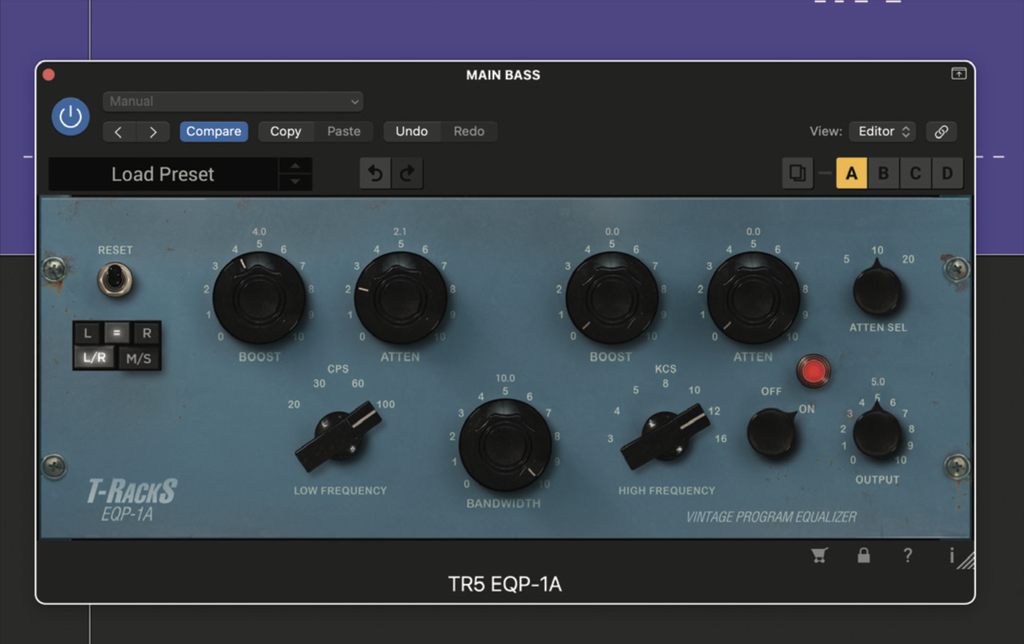Click the lock authorization icon
1024x644 pixels.
coord(864,555)
